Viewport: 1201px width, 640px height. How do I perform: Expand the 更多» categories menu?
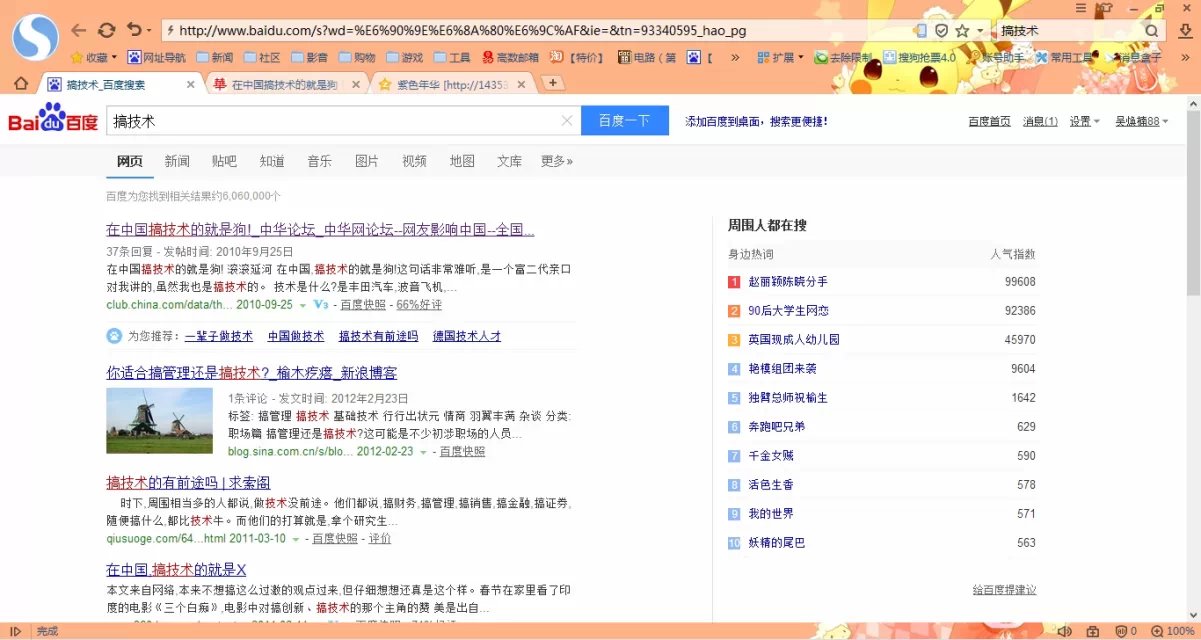[557, 161]
